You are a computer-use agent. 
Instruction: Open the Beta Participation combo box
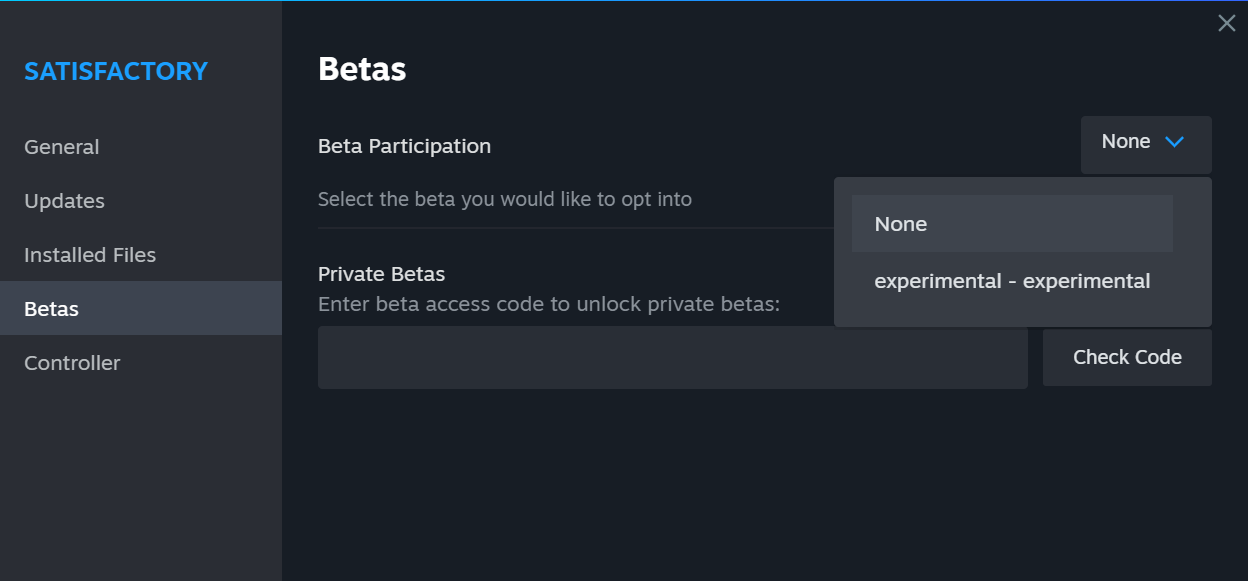coord(1145,144)
